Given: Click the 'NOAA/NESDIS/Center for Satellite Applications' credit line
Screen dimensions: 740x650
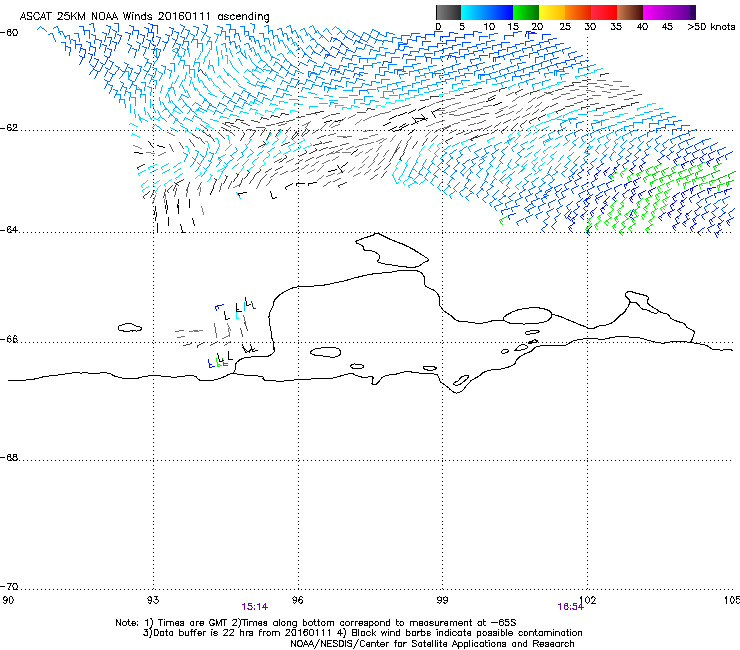Looking at the screenshot, I should (432, 644).
